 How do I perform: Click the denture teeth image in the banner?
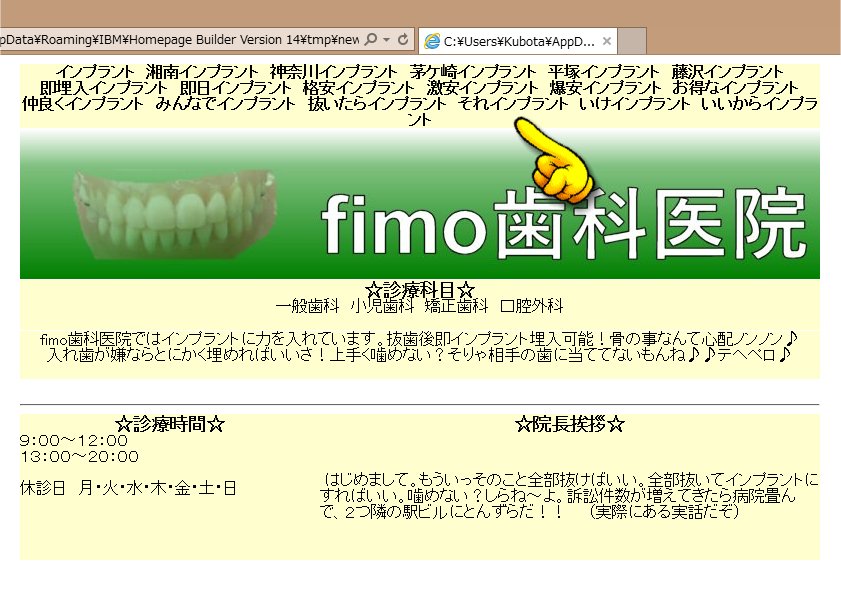pyautogui.click(x=174, y=213)
